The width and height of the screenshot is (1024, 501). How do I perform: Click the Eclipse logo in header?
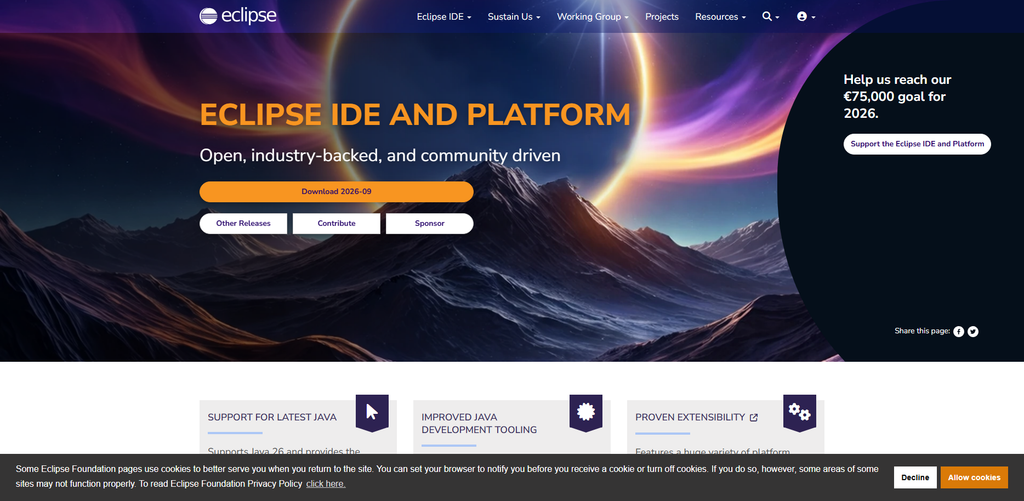pyautogui.click(x=238, y=16)
